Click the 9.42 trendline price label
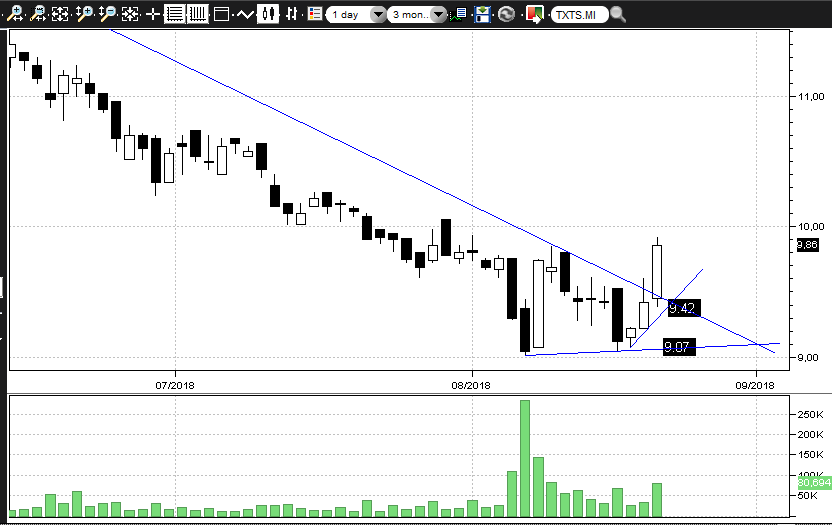This screenshot has width=832, height=525. [682, 308]
